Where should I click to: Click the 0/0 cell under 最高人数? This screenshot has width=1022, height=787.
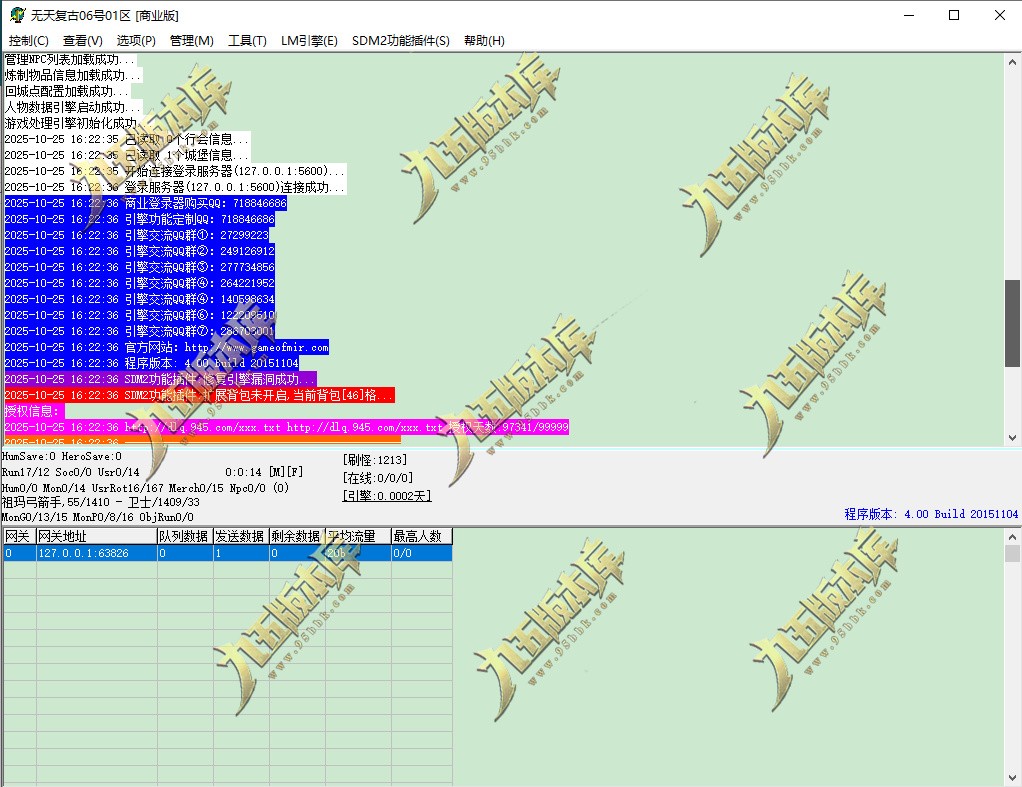pyautogui.click(x=422, y=553)
